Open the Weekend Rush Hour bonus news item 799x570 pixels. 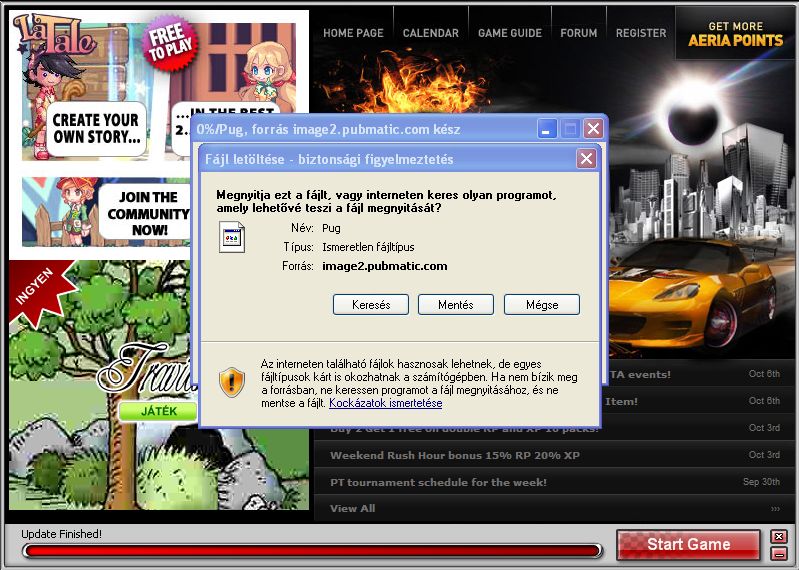point(455,455)
